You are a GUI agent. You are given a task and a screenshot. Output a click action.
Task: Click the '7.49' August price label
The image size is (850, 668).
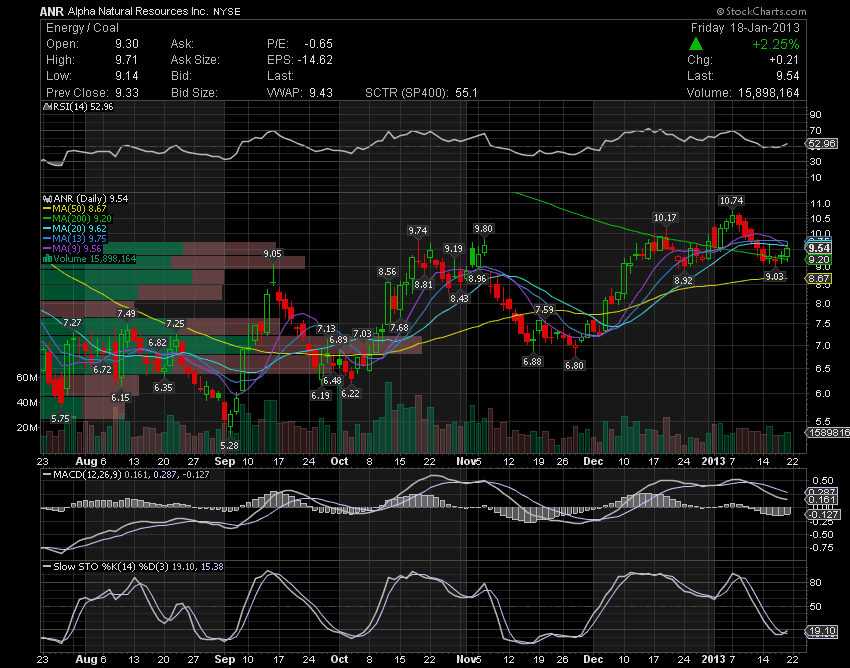tap(126, 313)
